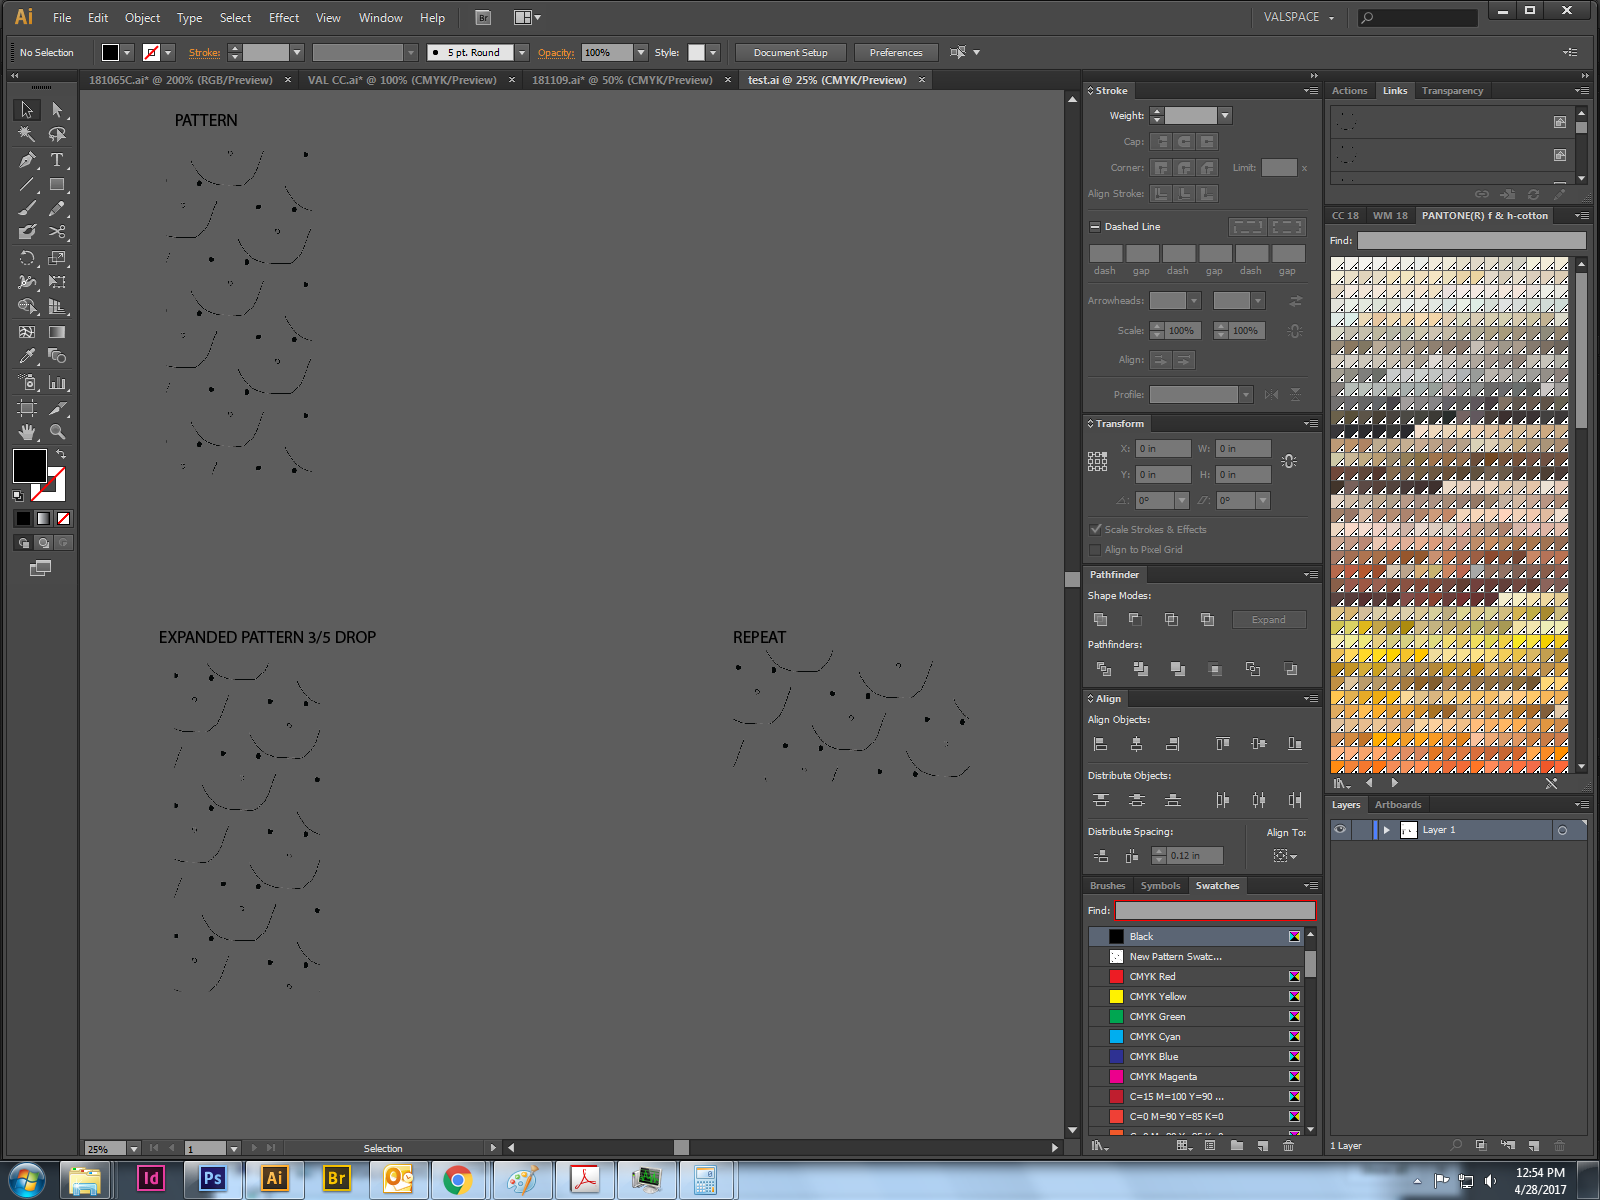Image resolution: width=1600 pixels, height=1200 pixels.
Task: Open the Opacity value dropdown
Action: tap(641, 53)
